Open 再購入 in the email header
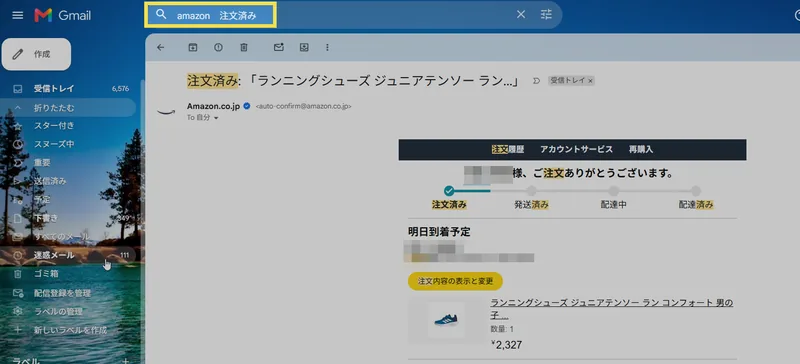The height and width of the screenshot is (364, 800). pos(641,150)
